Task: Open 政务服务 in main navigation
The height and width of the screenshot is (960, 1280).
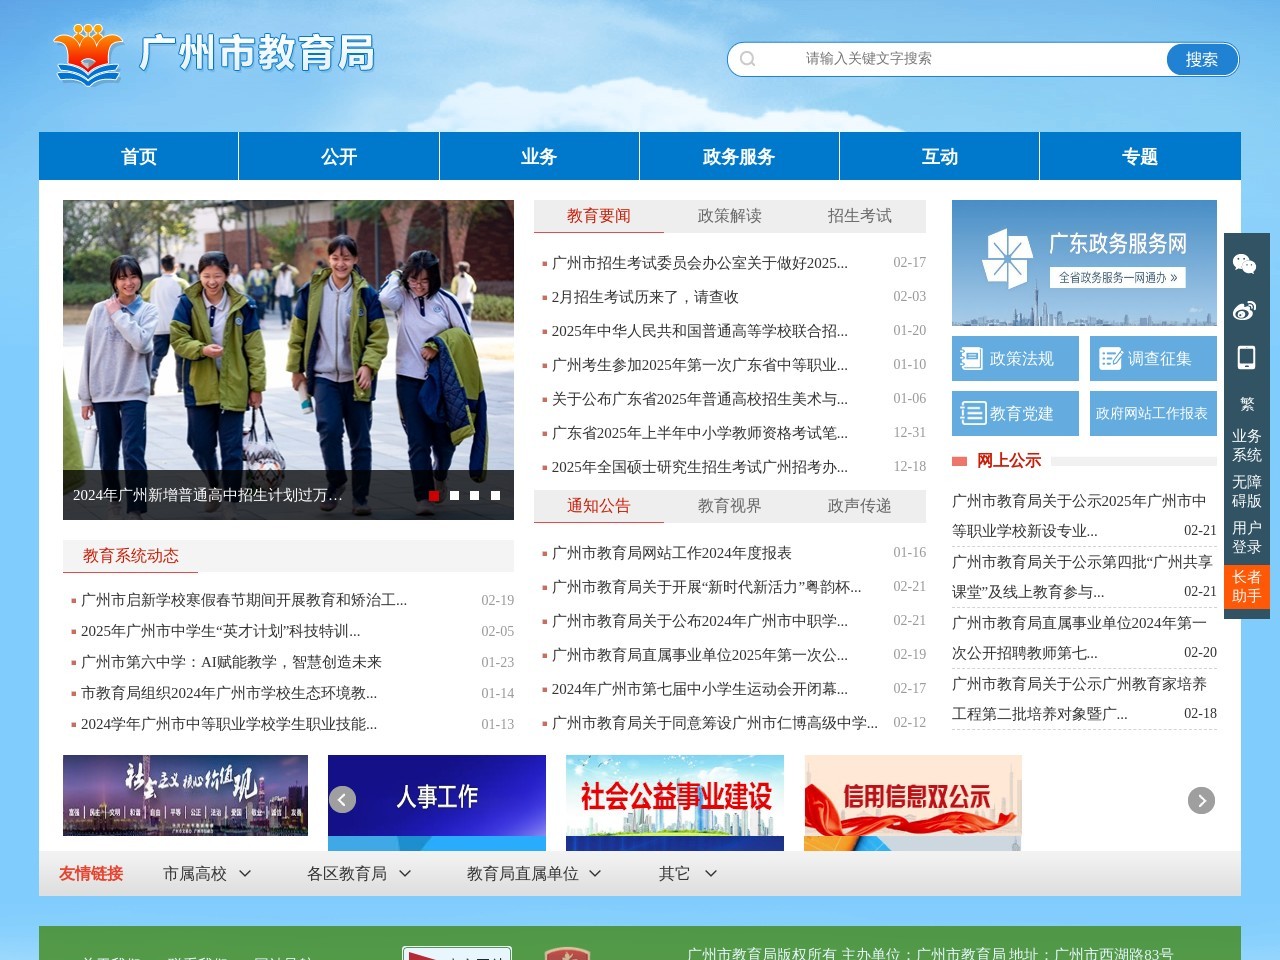Action: tap(739, 156)
